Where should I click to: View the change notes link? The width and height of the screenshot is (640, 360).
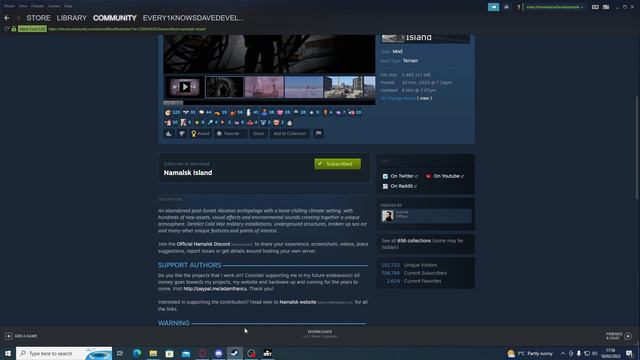point(424,98)
